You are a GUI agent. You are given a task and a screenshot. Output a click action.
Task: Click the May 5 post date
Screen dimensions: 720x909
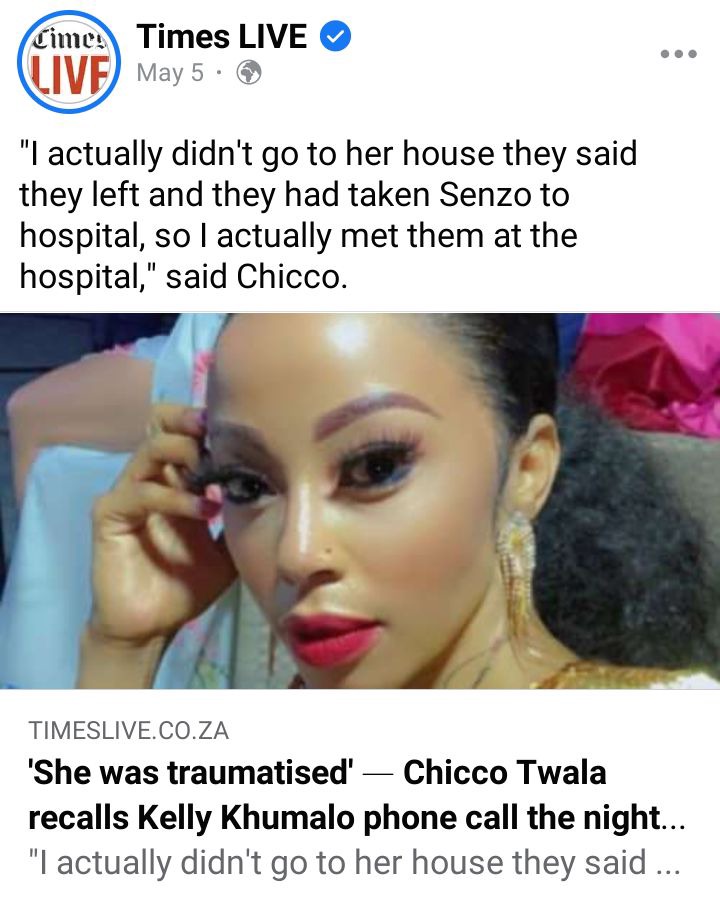tap(170, 73)
